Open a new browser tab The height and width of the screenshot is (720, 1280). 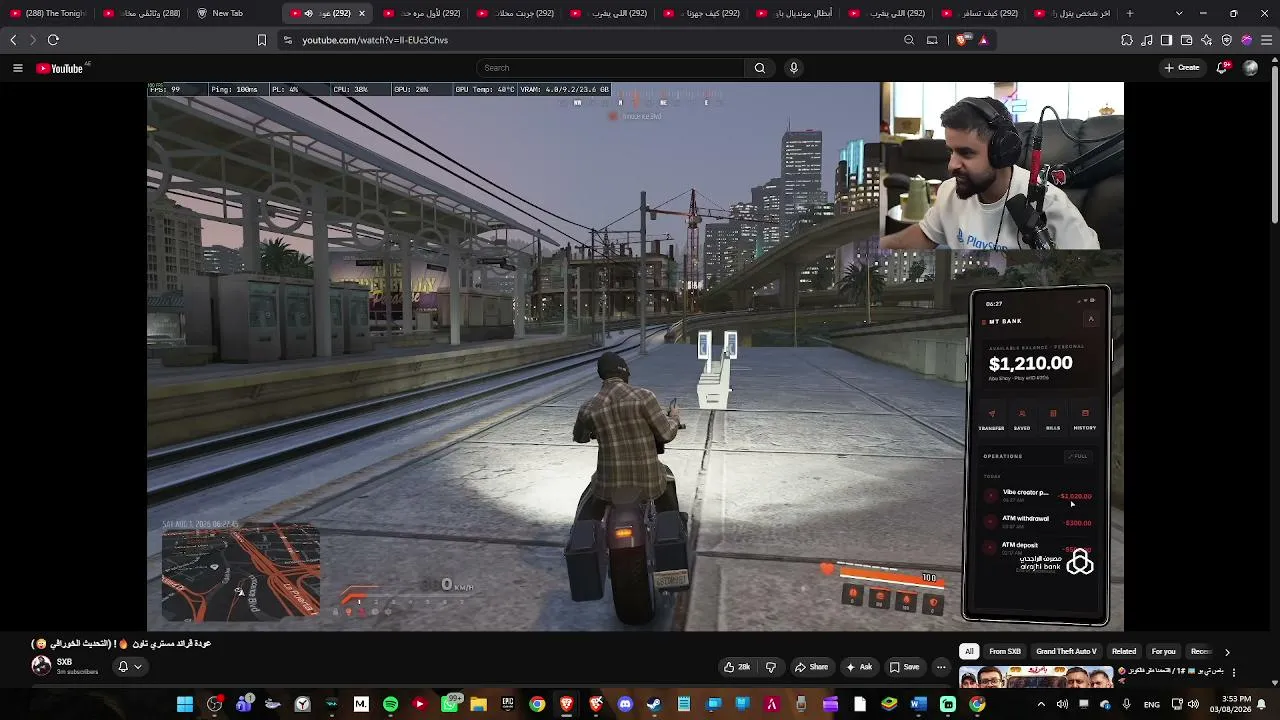click(x=1130, y=13)
